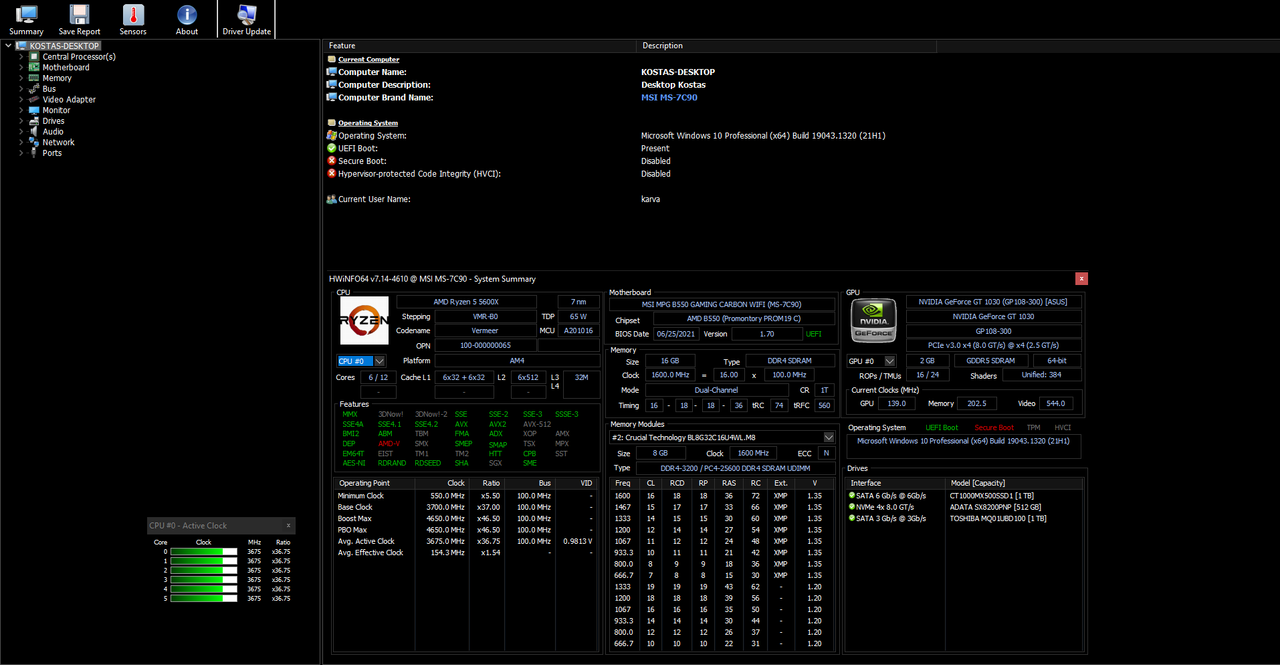
Task: Select the CT1000MX500SSD1 [1 TB] drive row
Action: tap(965, 494)
